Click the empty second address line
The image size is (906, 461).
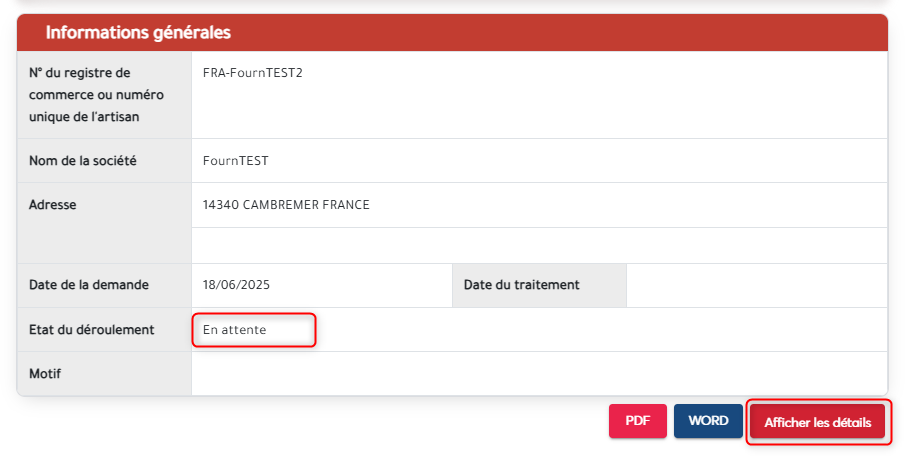(538, 245)
